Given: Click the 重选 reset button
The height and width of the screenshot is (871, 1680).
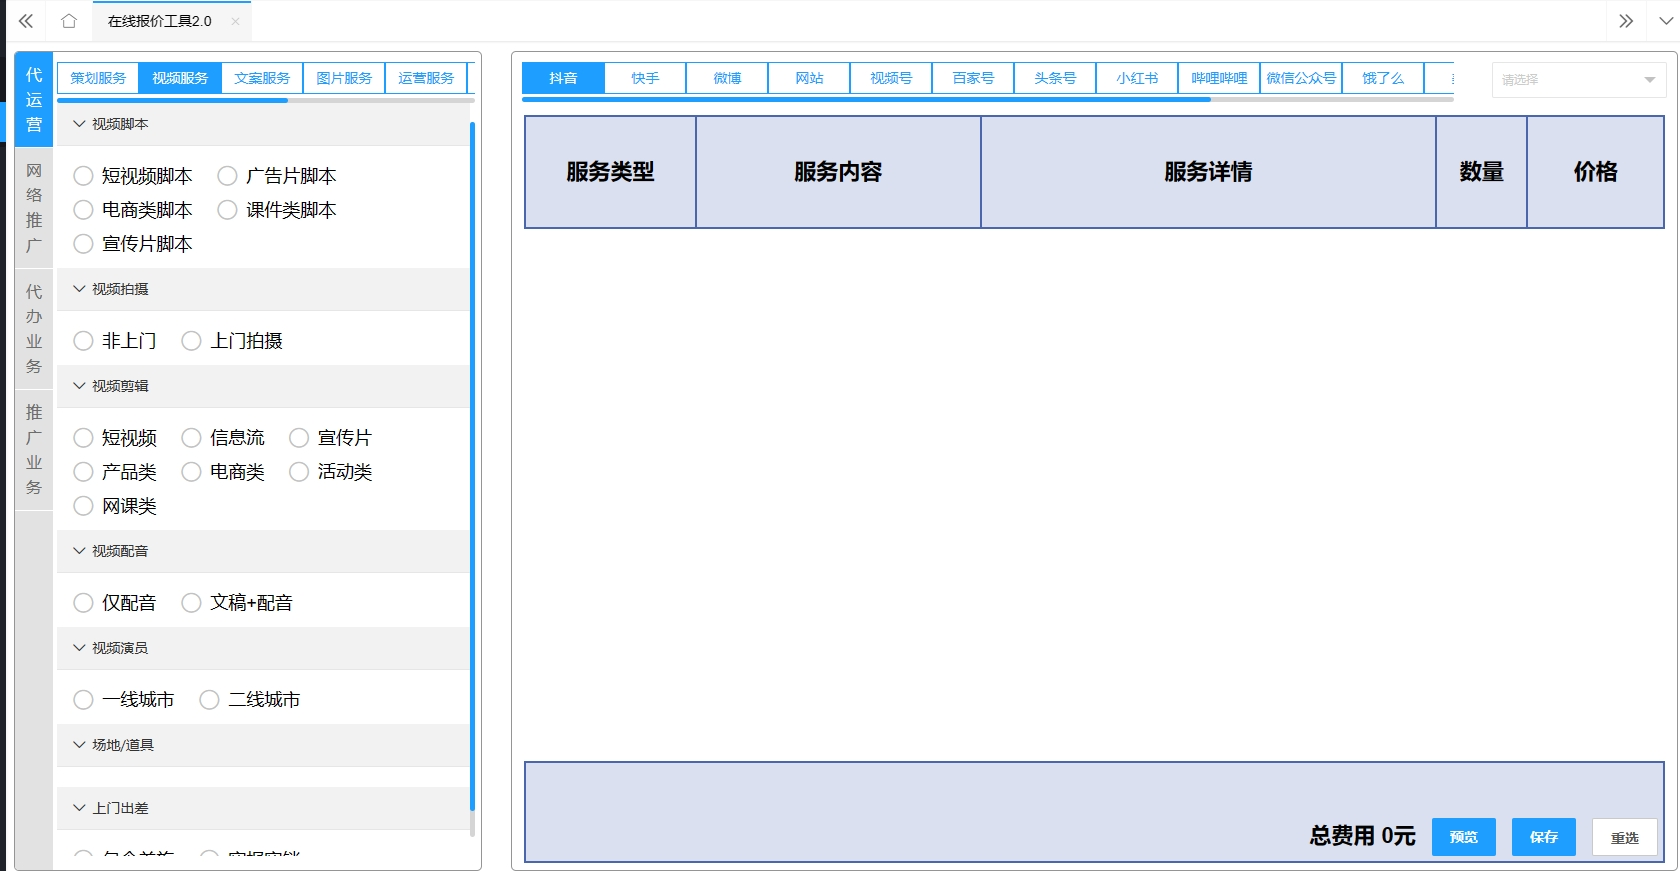Looking at the screenshot, I should [1624, 838].
